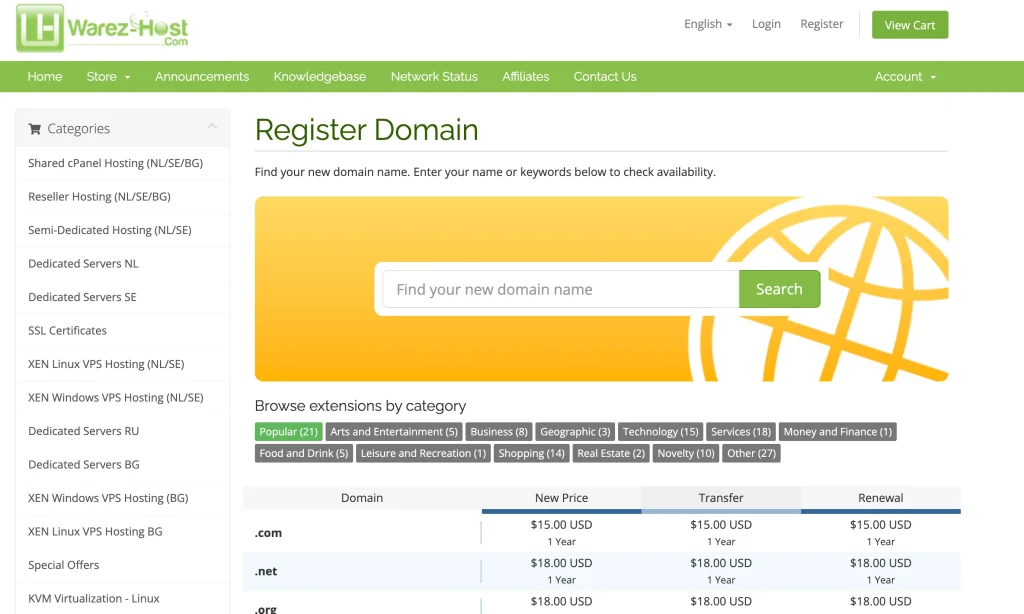Open the Special Offers category

62,565
